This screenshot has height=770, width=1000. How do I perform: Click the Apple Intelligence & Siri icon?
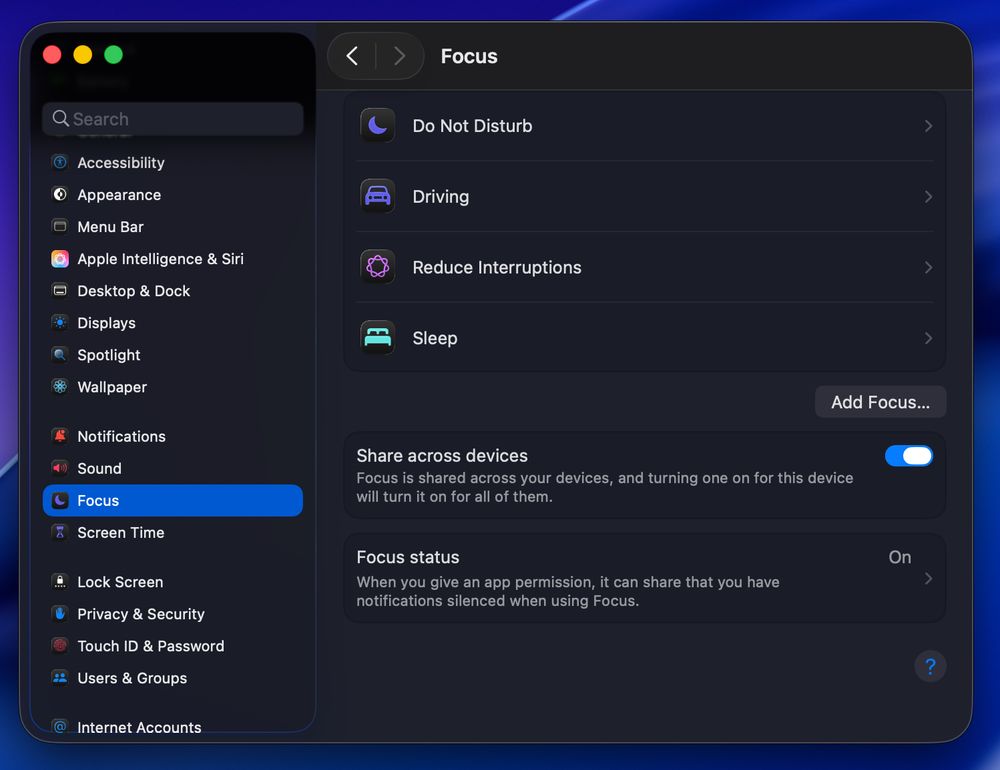coord(60,258)
